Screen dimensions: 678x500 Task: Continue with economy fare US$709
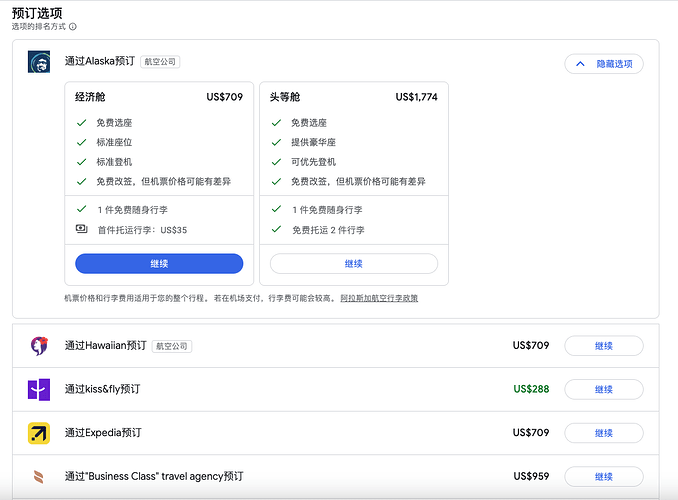point(159,263)
